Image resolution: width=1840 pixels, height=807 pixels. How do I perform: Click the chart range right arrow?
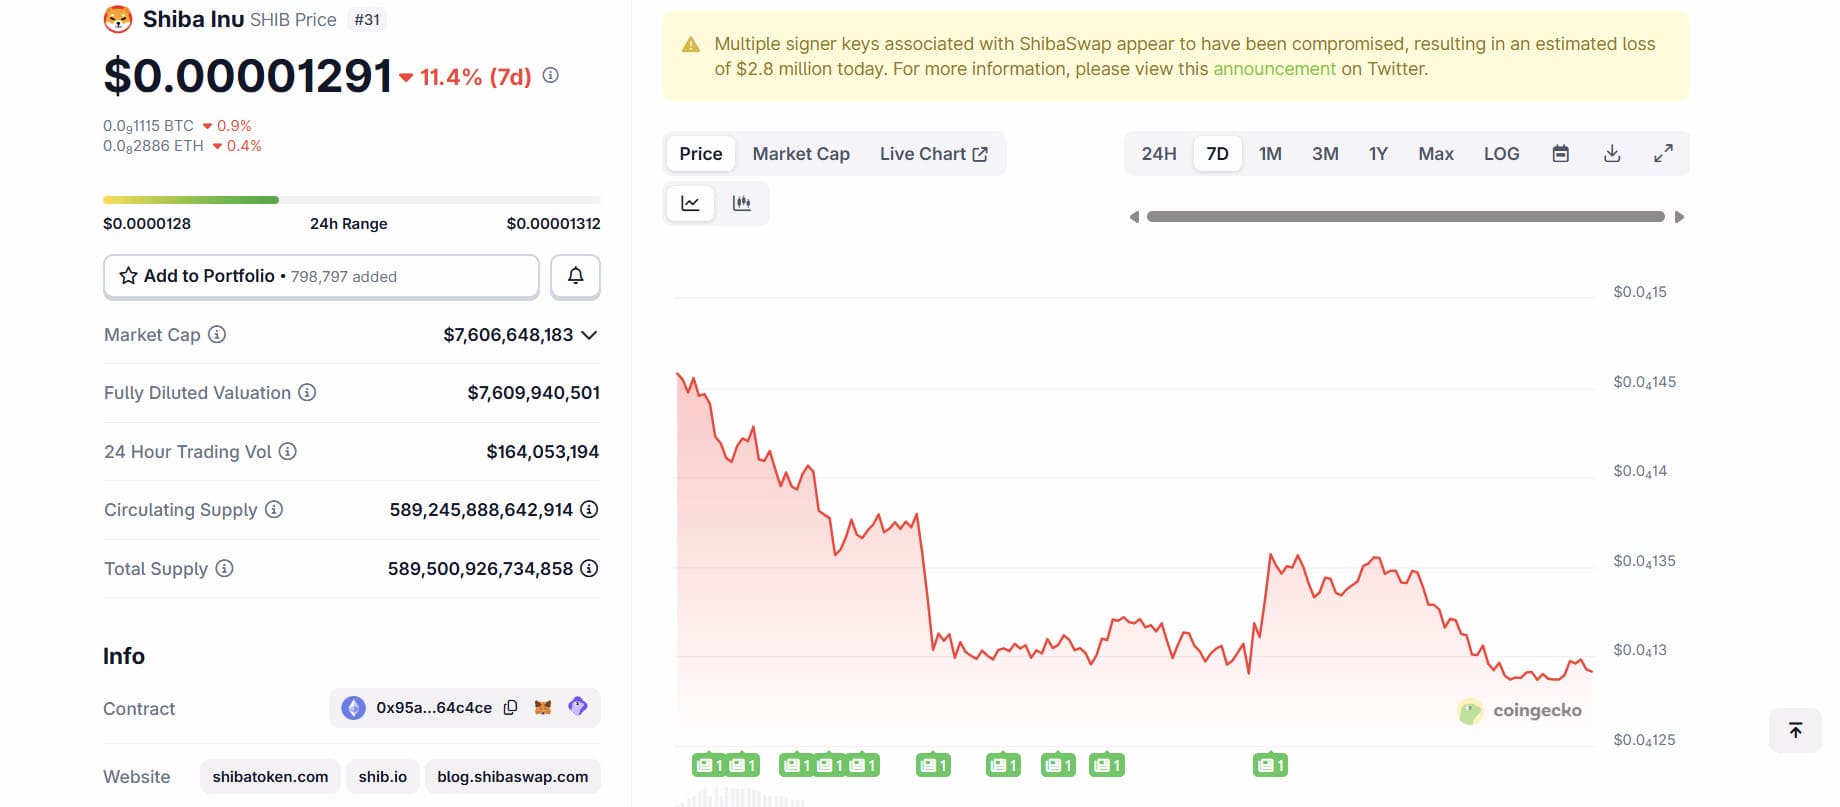click(x=1679, y=217)
